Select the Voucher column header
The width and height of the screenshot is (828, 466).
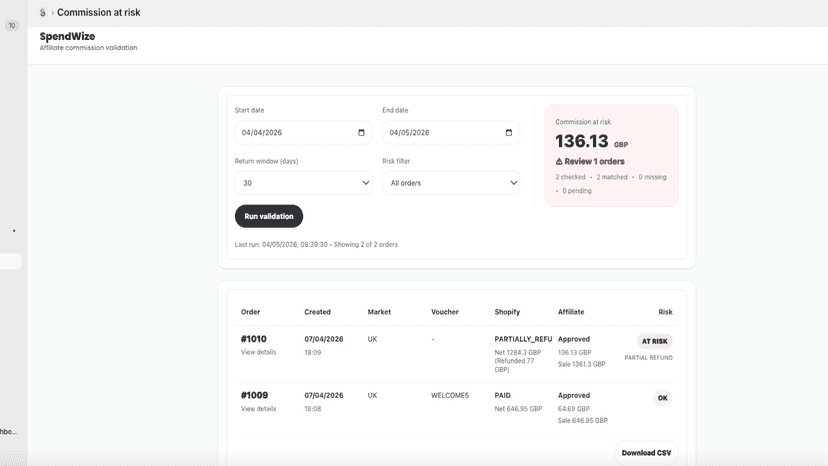[x=445, y=312]
